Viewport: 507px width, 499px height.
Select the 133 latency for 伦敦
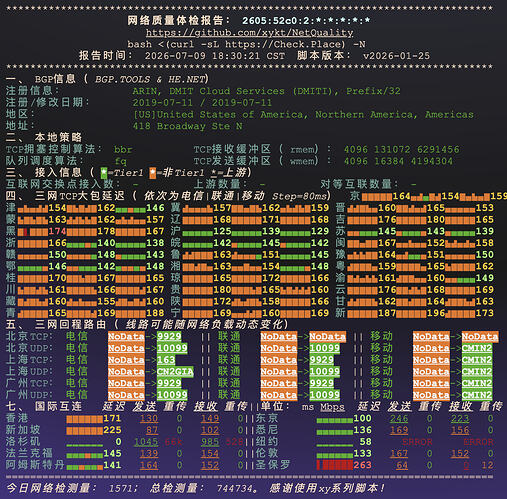[362, 454]
